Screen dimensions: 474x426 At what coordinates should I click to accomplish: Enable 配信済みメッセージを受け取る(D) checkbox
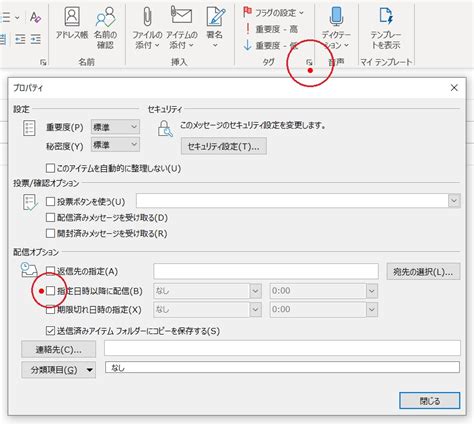pos(50,217)
